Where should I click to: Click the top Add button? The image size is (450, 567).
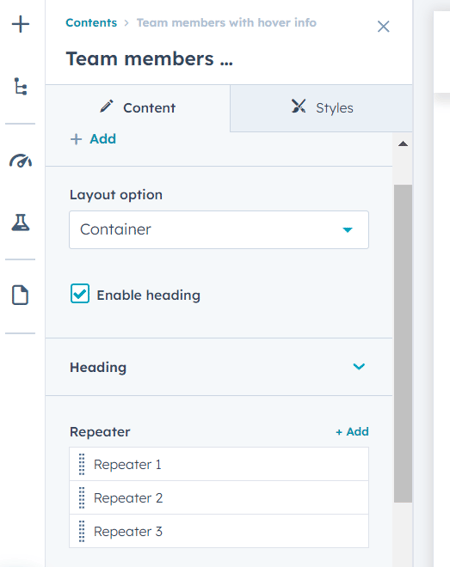click(x=93, y=139)
